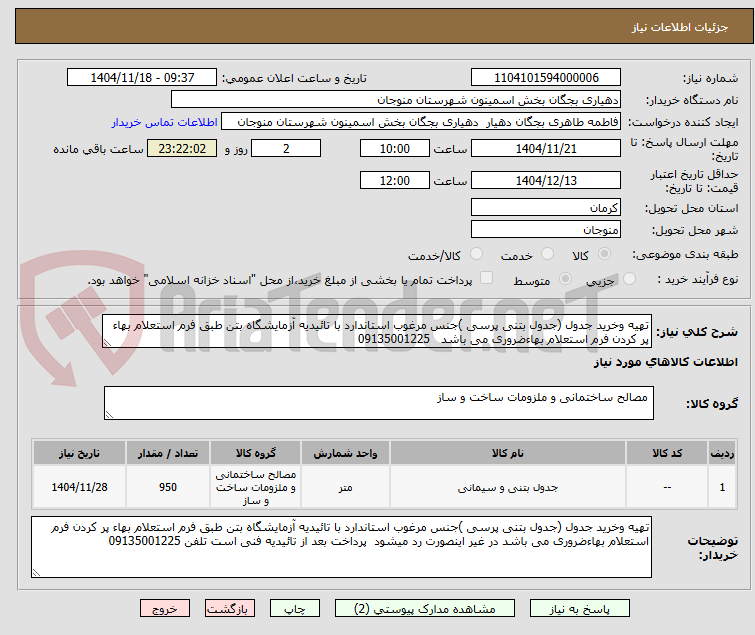Click the quantity cell 950
The height and width of the screenshot is (635, 755).
168,487
